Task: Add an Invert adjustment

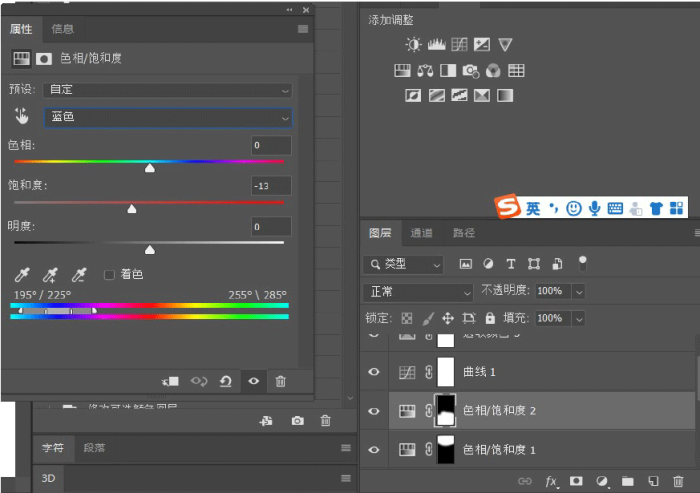Action: [x=413, y=96]
